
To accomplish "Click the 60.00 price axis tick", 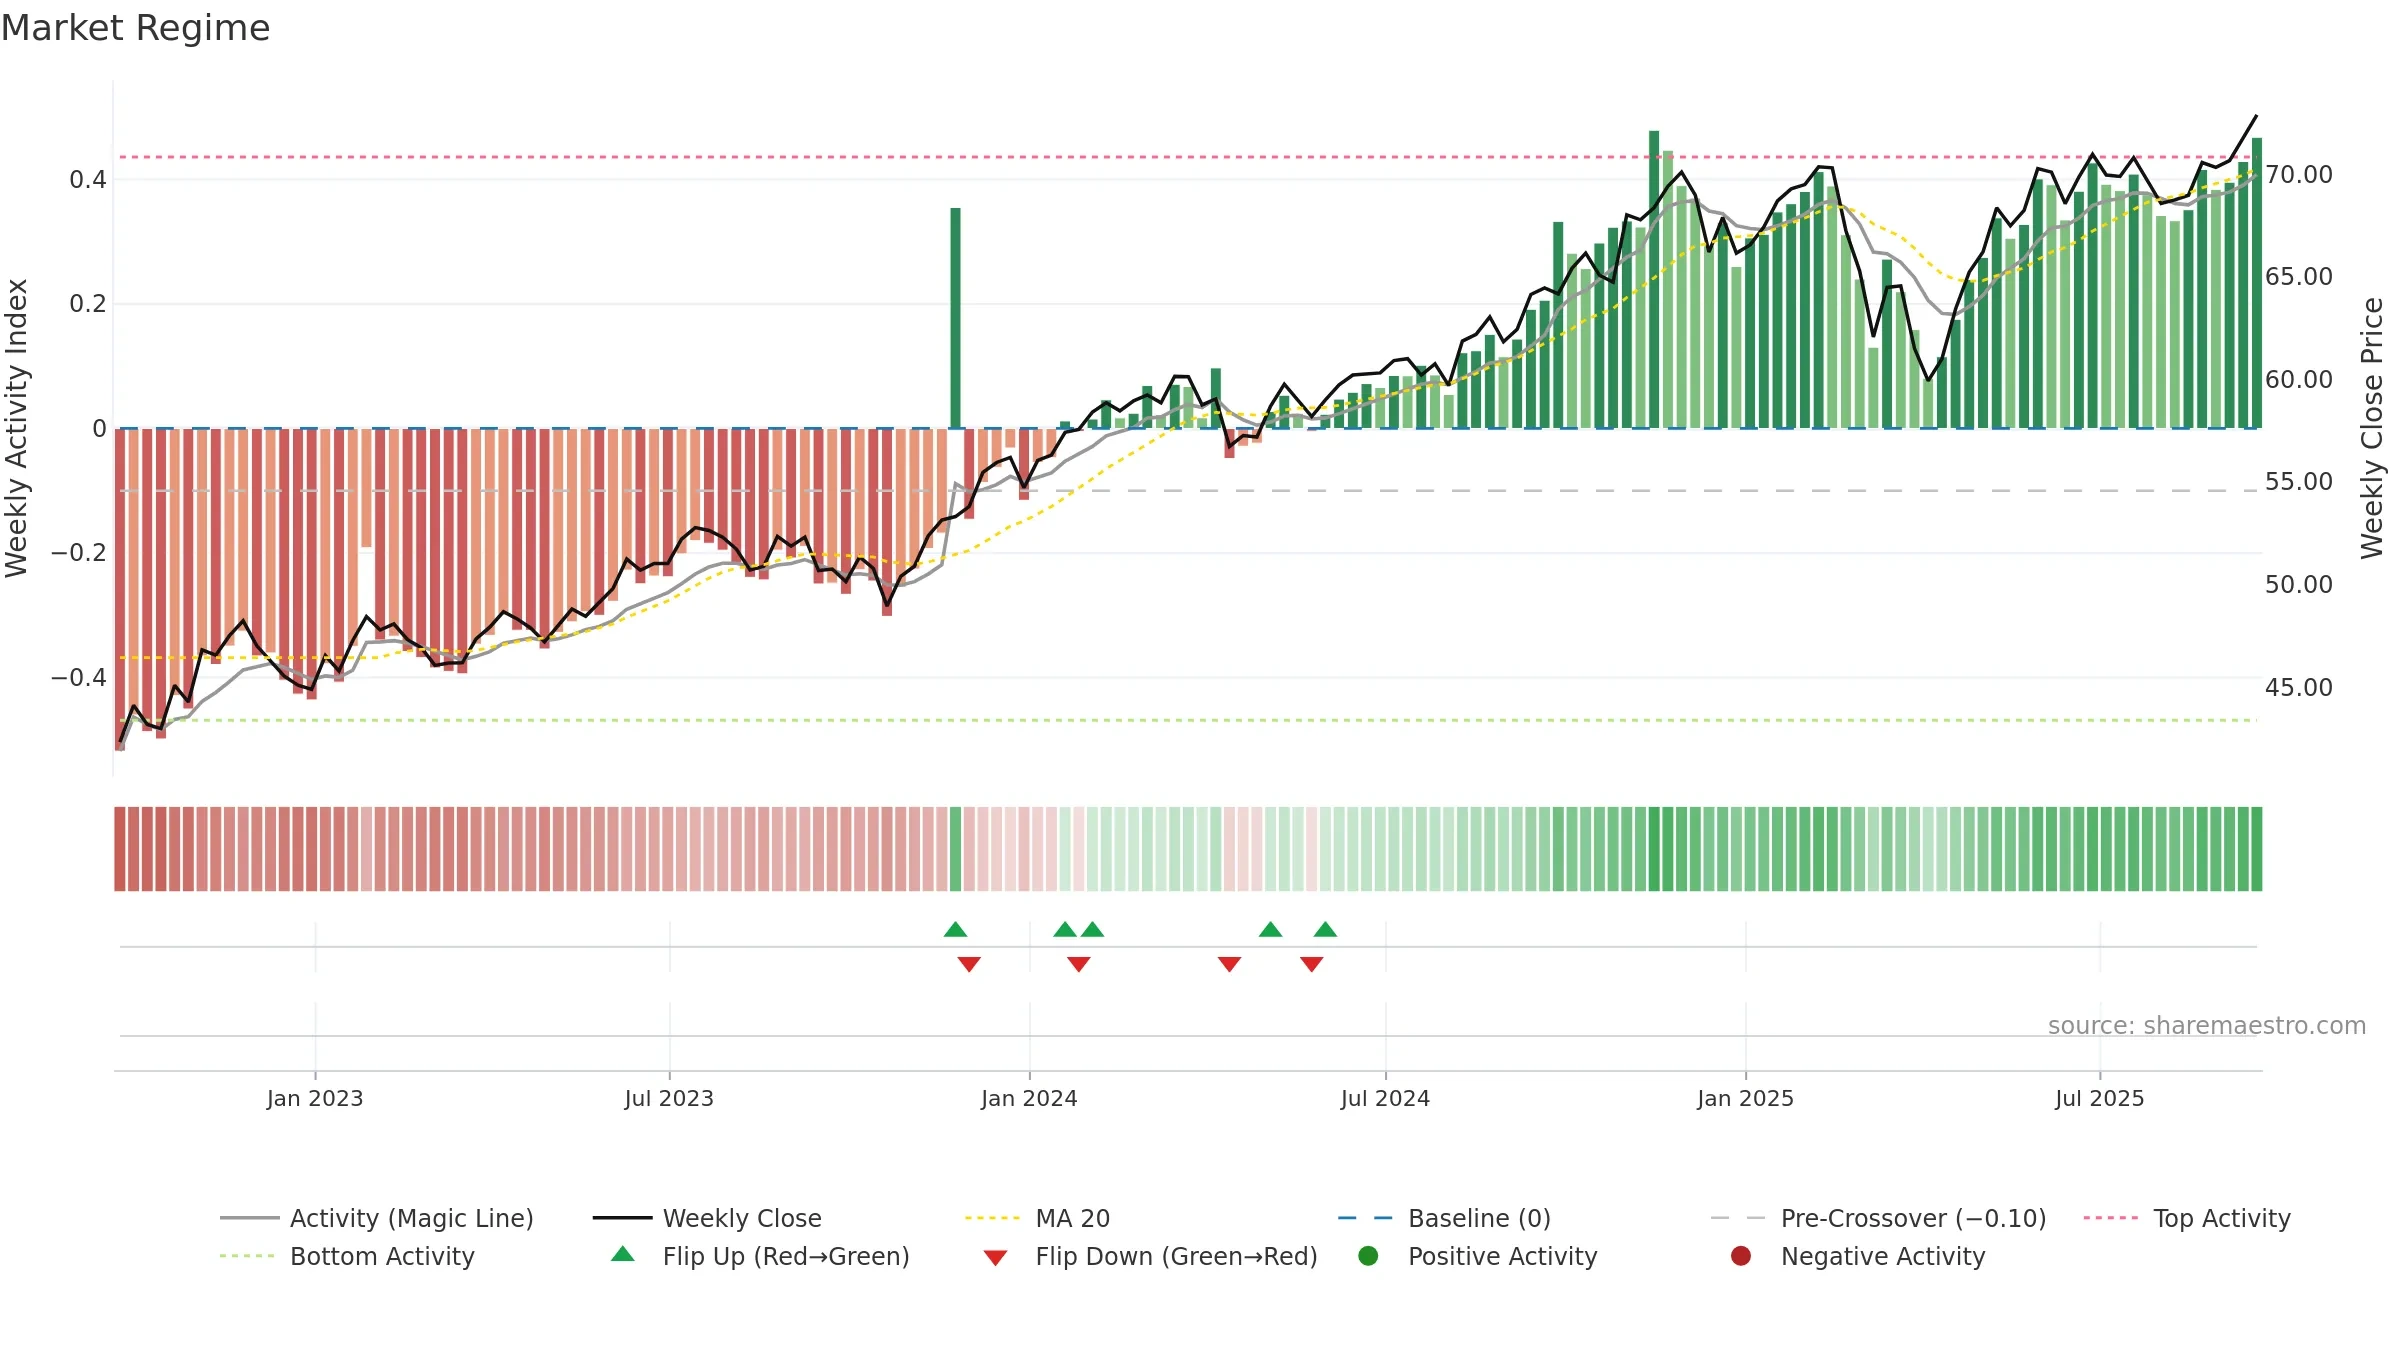I will tap(2299, 380).
